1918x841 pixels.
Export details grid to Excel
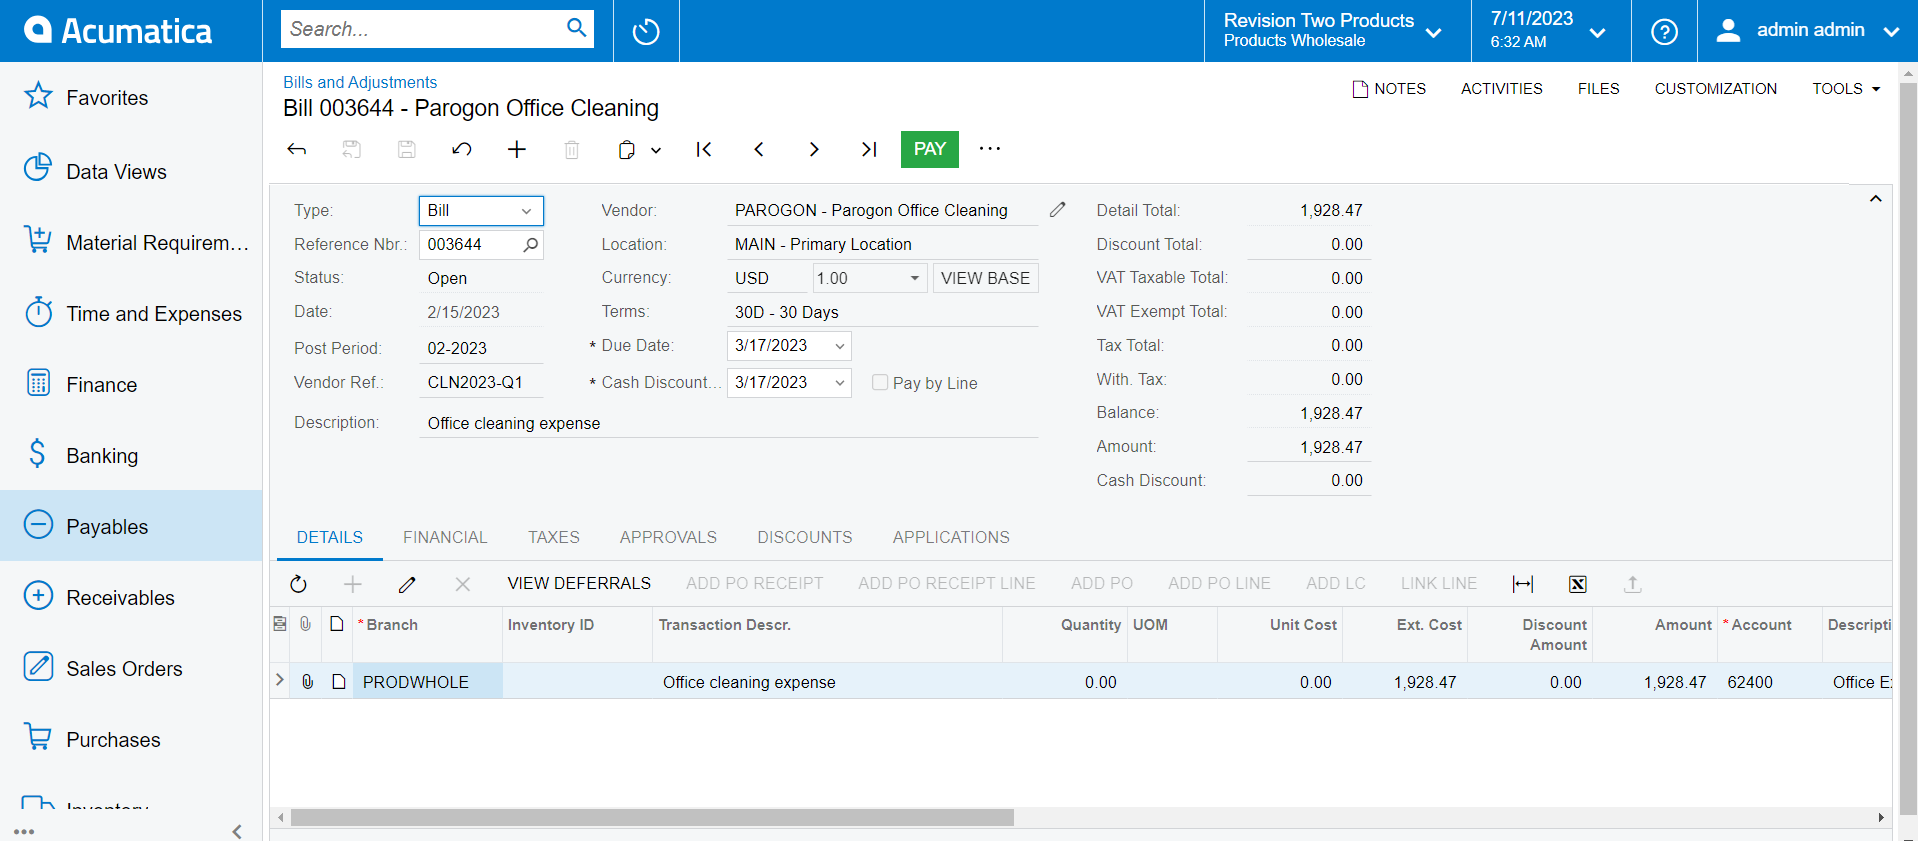[x=1577, y=584]
